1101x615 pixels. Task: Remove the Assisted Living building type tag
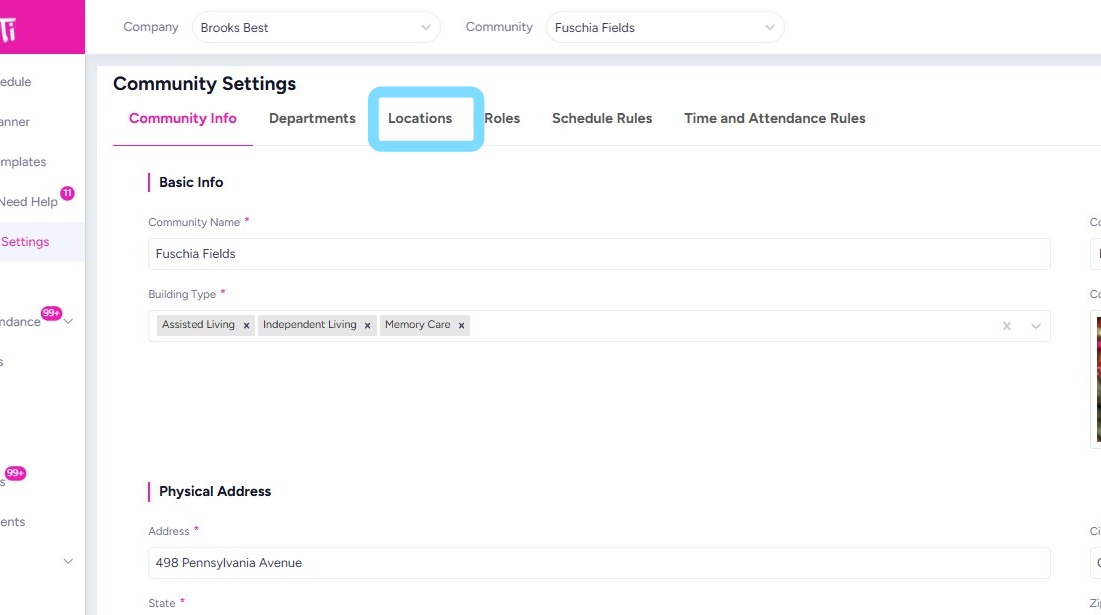point(247,325)
